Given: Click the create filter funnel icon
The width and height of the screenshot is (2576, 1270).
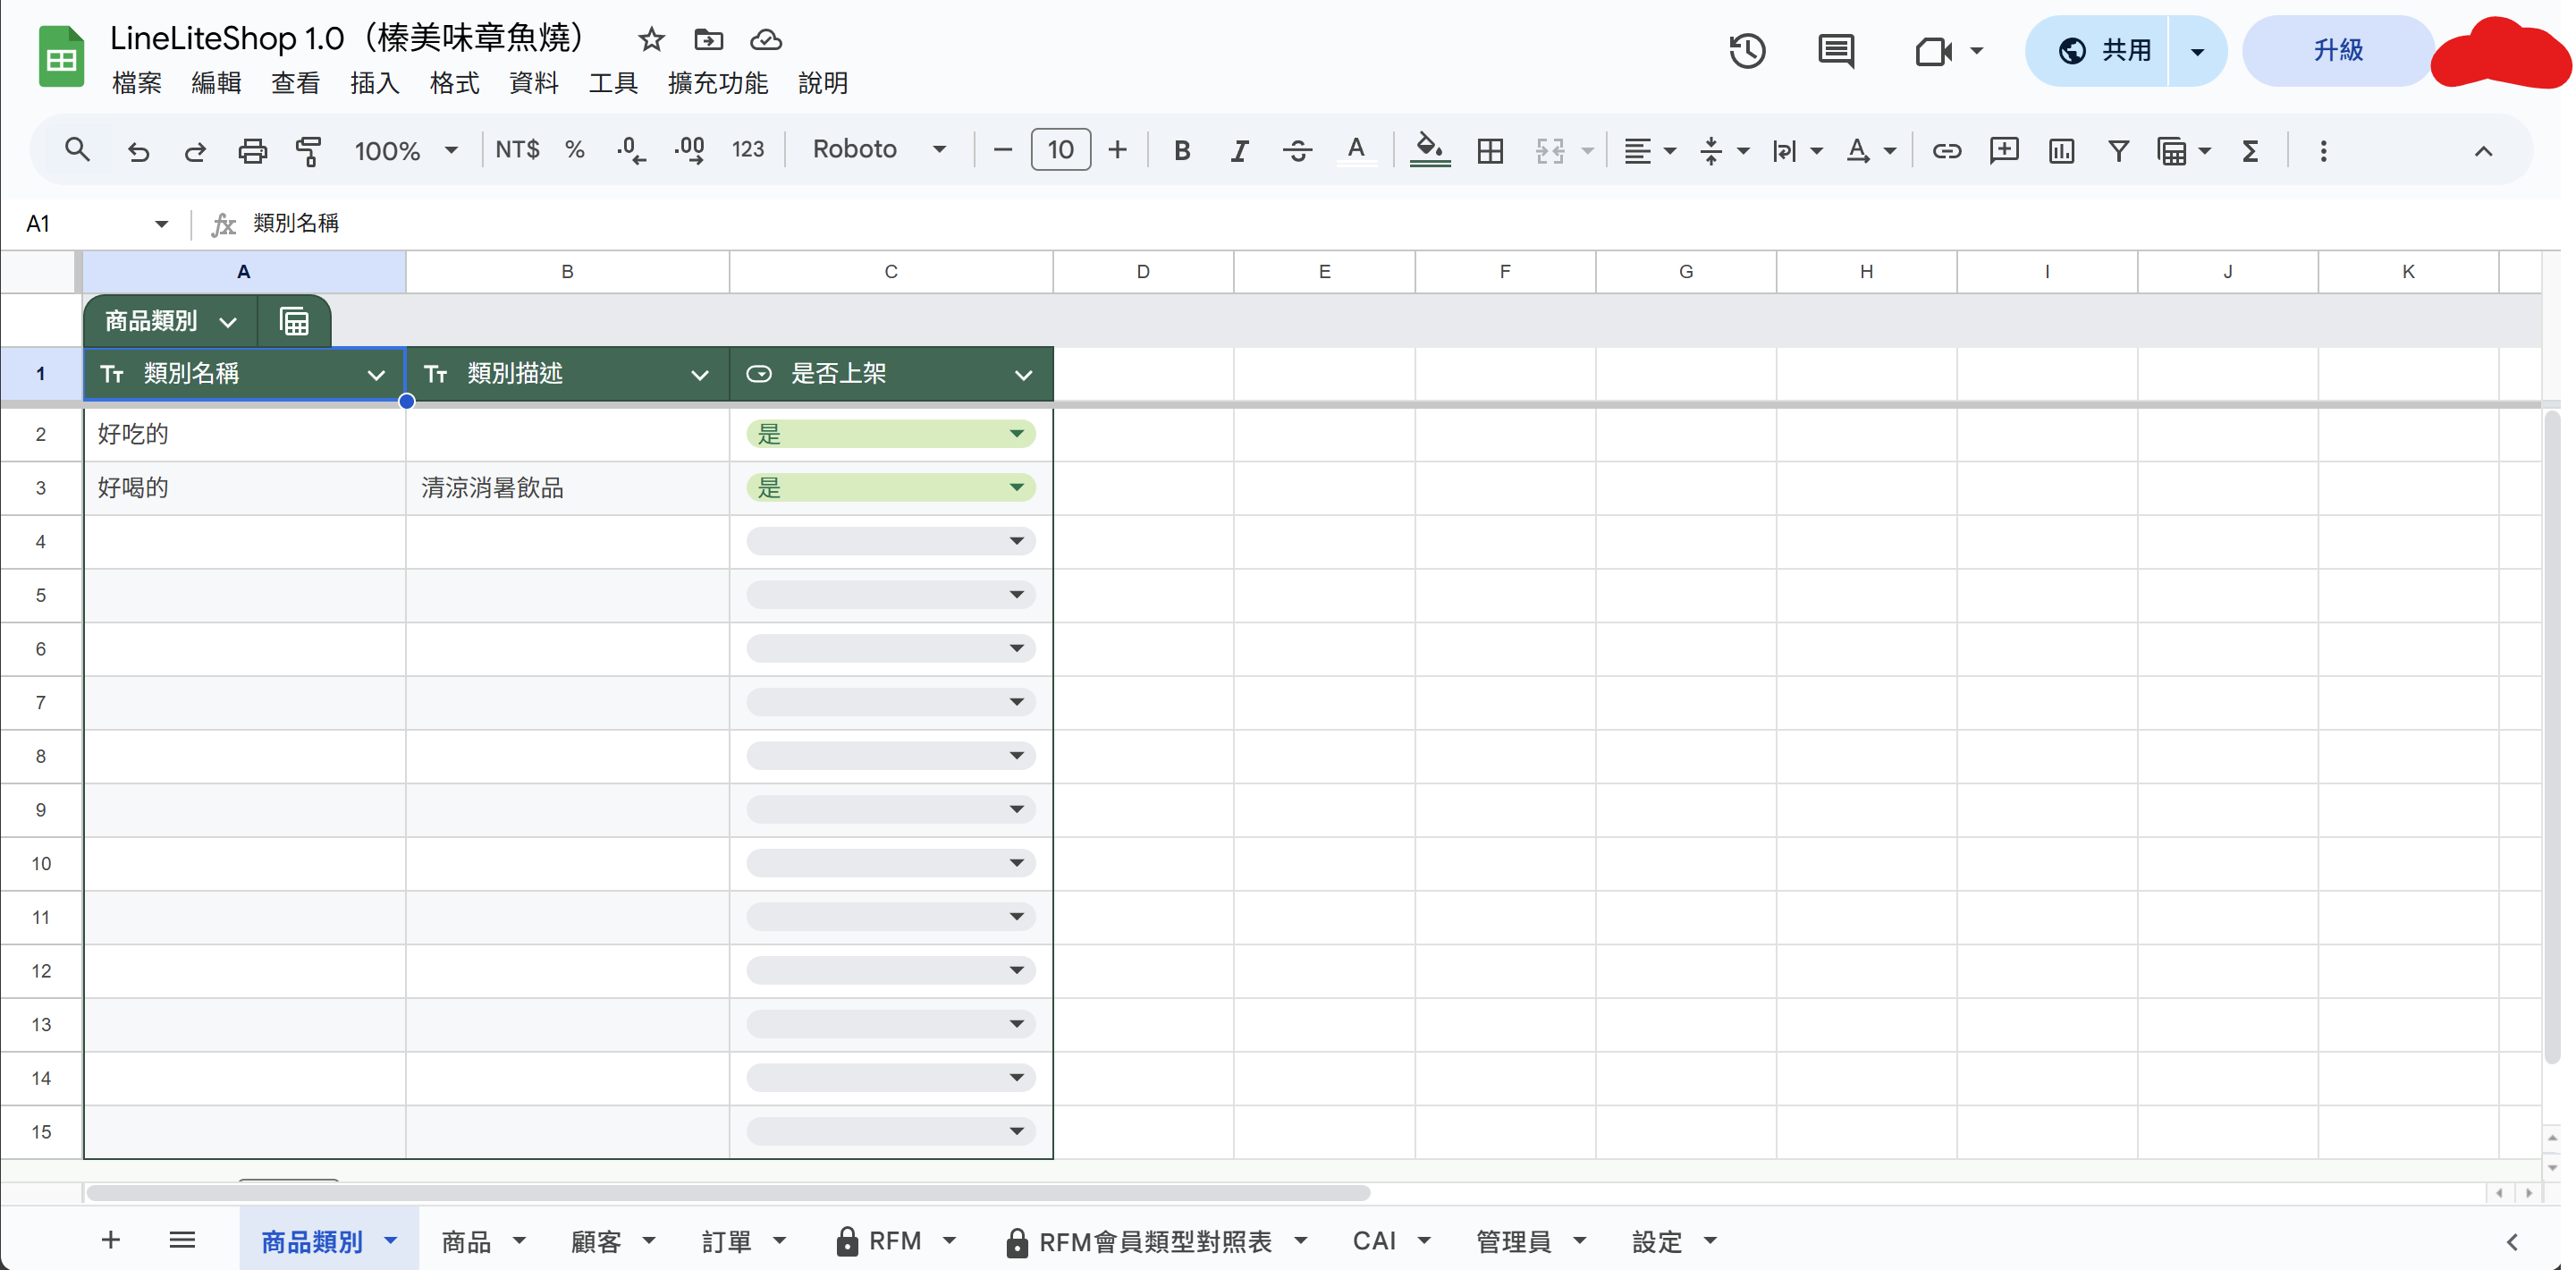Looking at the screenshot, I should (x=2118, y=151).
